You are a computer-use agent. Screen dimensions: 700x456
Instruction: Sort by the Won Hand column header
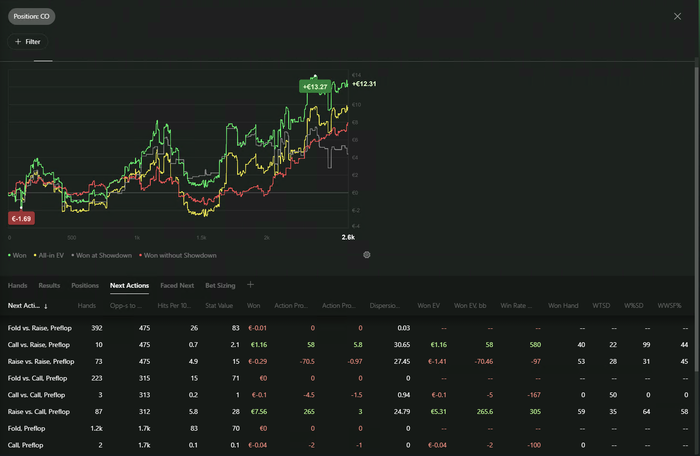tap(563, 305)
